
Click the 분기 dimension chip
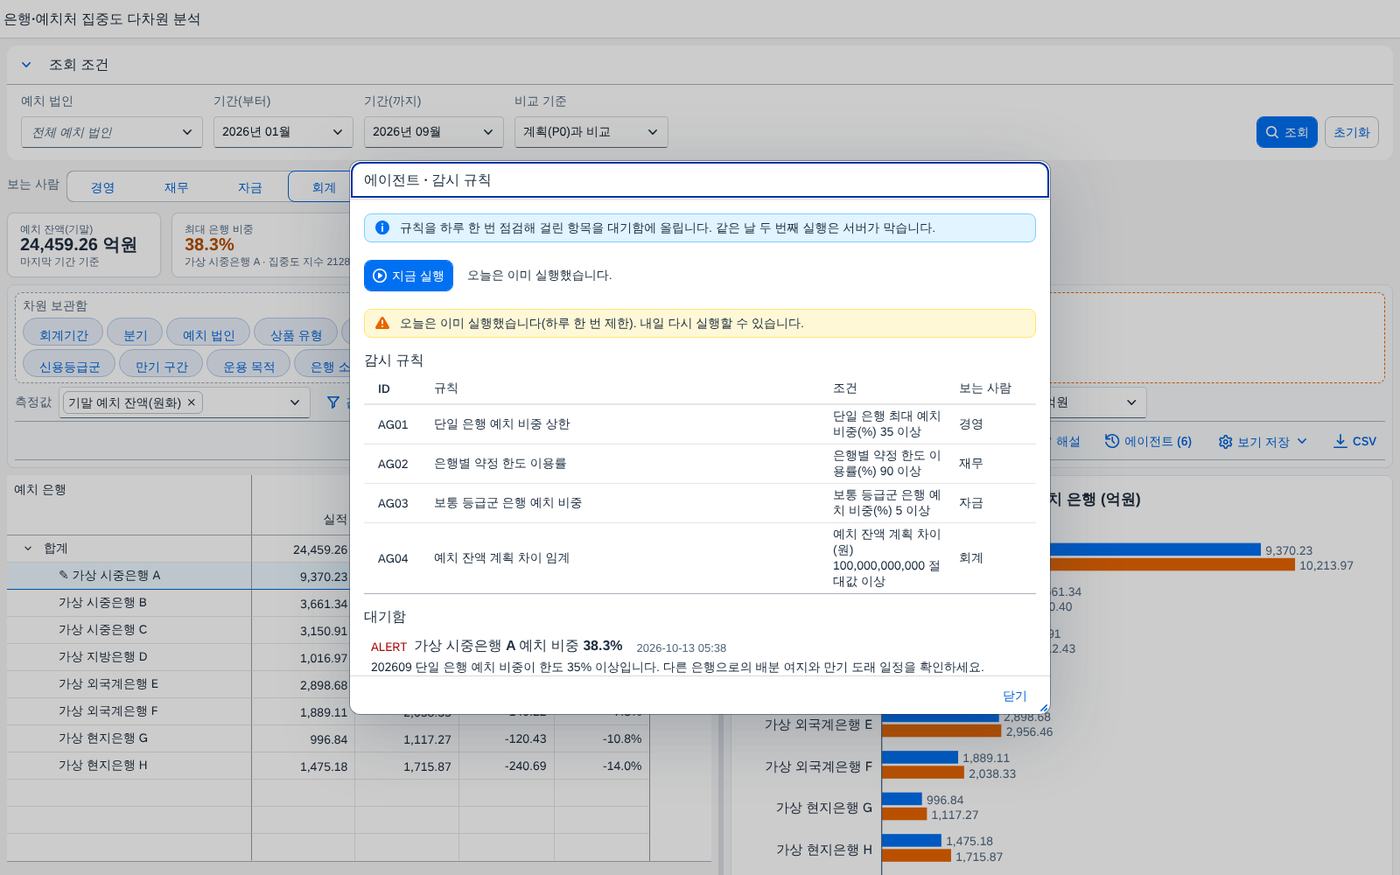[x=135, y=335]
